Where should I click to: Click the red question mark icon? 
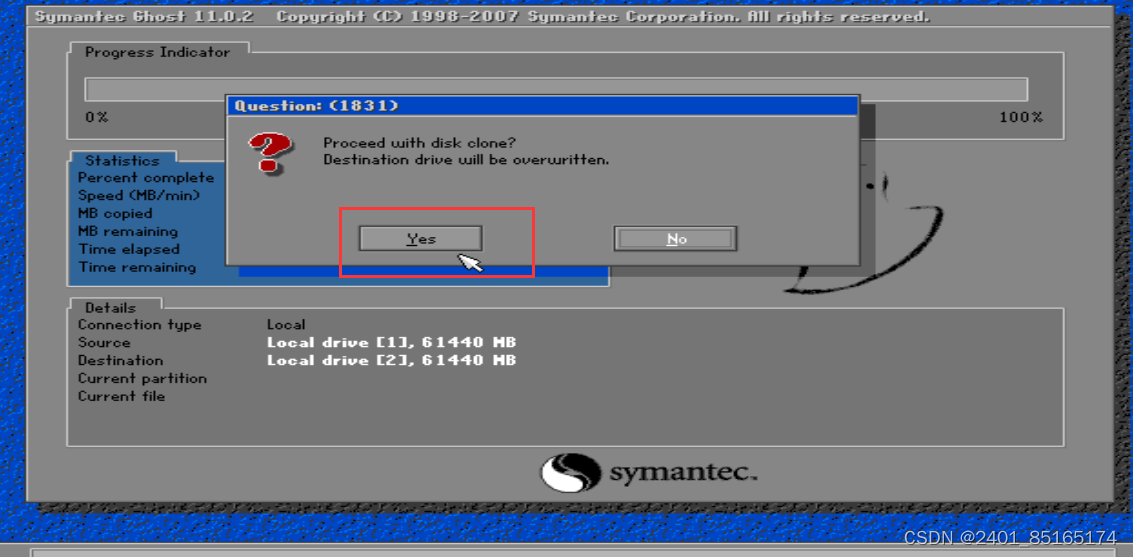(270, 153)
